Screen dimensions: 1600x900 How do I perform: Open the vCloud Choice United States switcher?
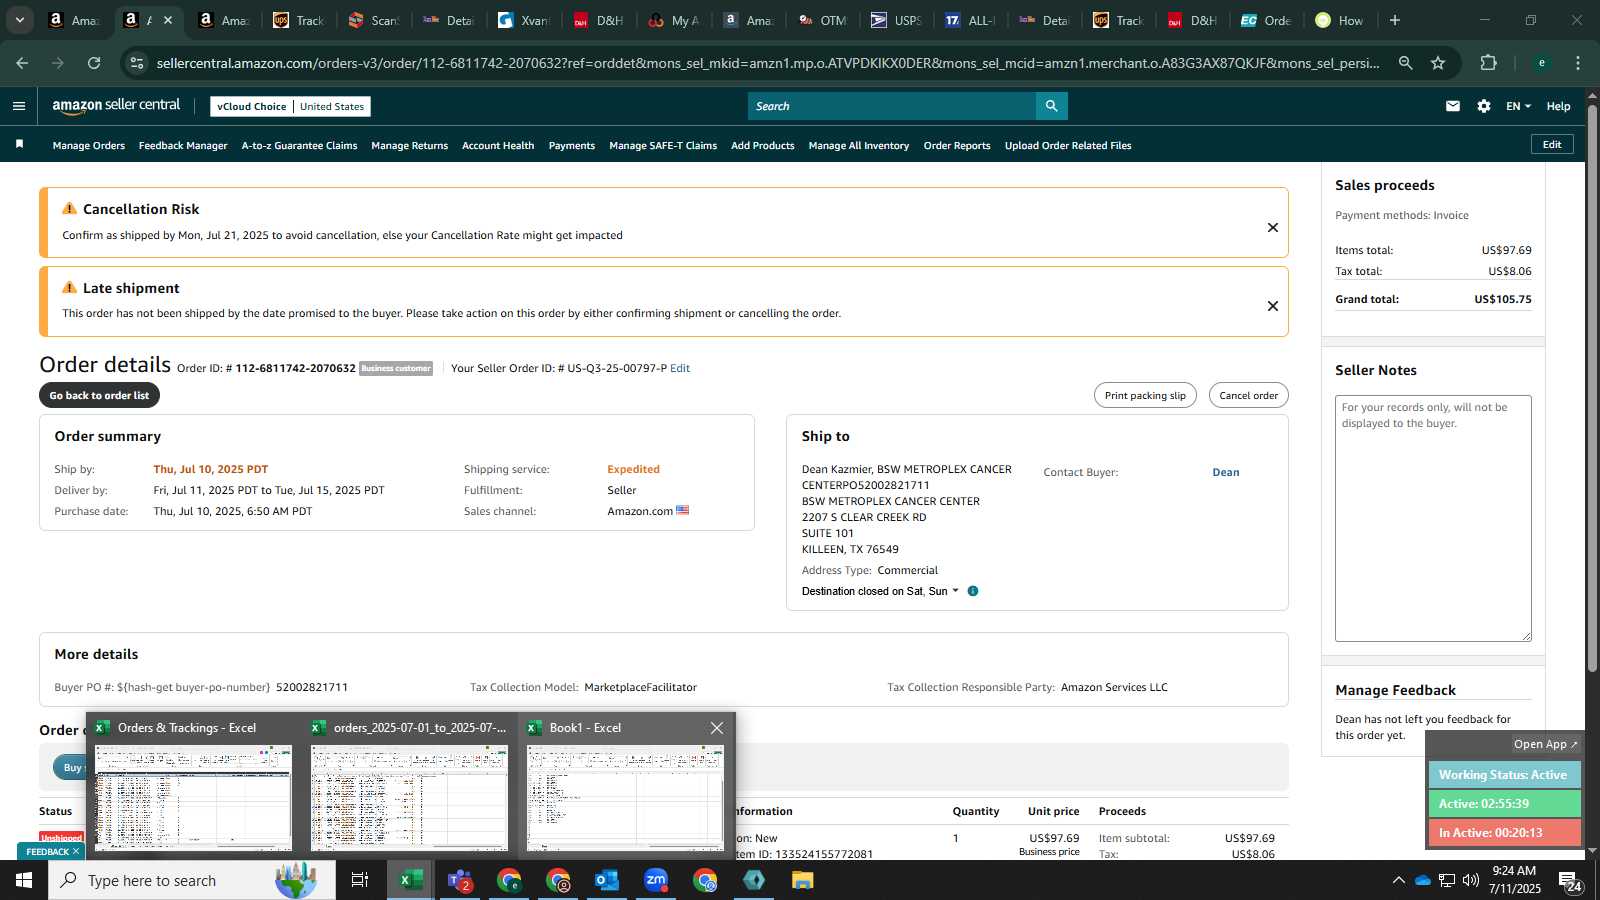[x=290, y=106]
